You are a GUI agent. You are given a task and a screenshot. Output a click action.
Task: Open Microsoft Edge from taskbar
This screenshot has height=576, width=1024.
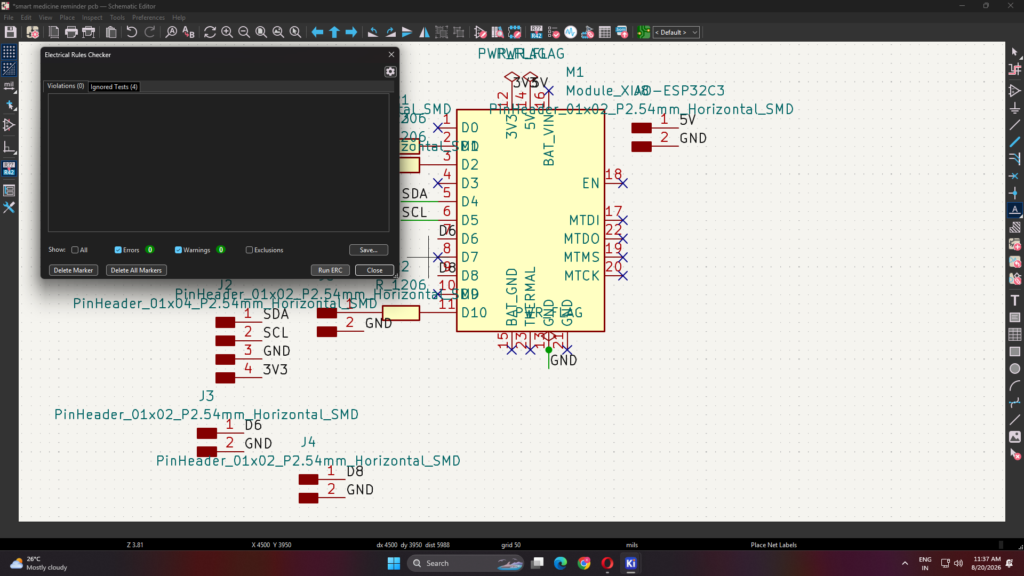pyautogui.click(x=560, y=563)
